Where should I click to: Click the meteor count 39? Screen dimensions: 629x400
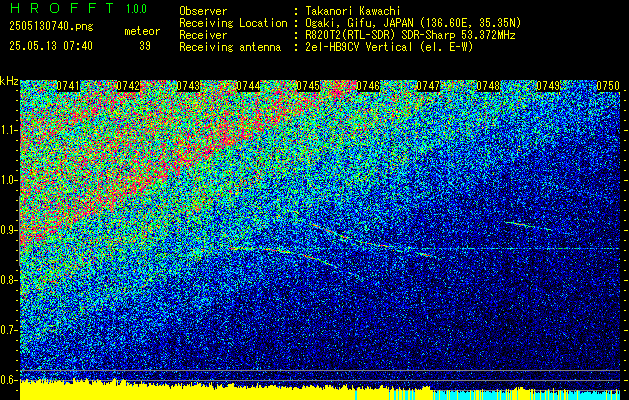coord(145,46)
